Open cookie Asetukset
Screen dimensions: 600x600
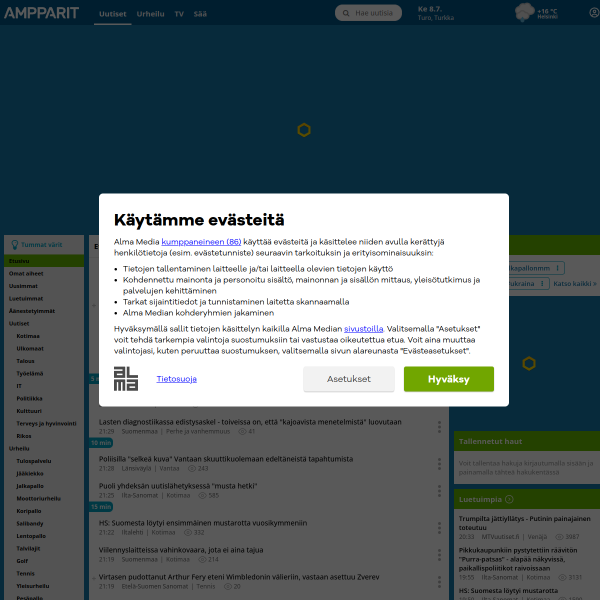(349, 379)
